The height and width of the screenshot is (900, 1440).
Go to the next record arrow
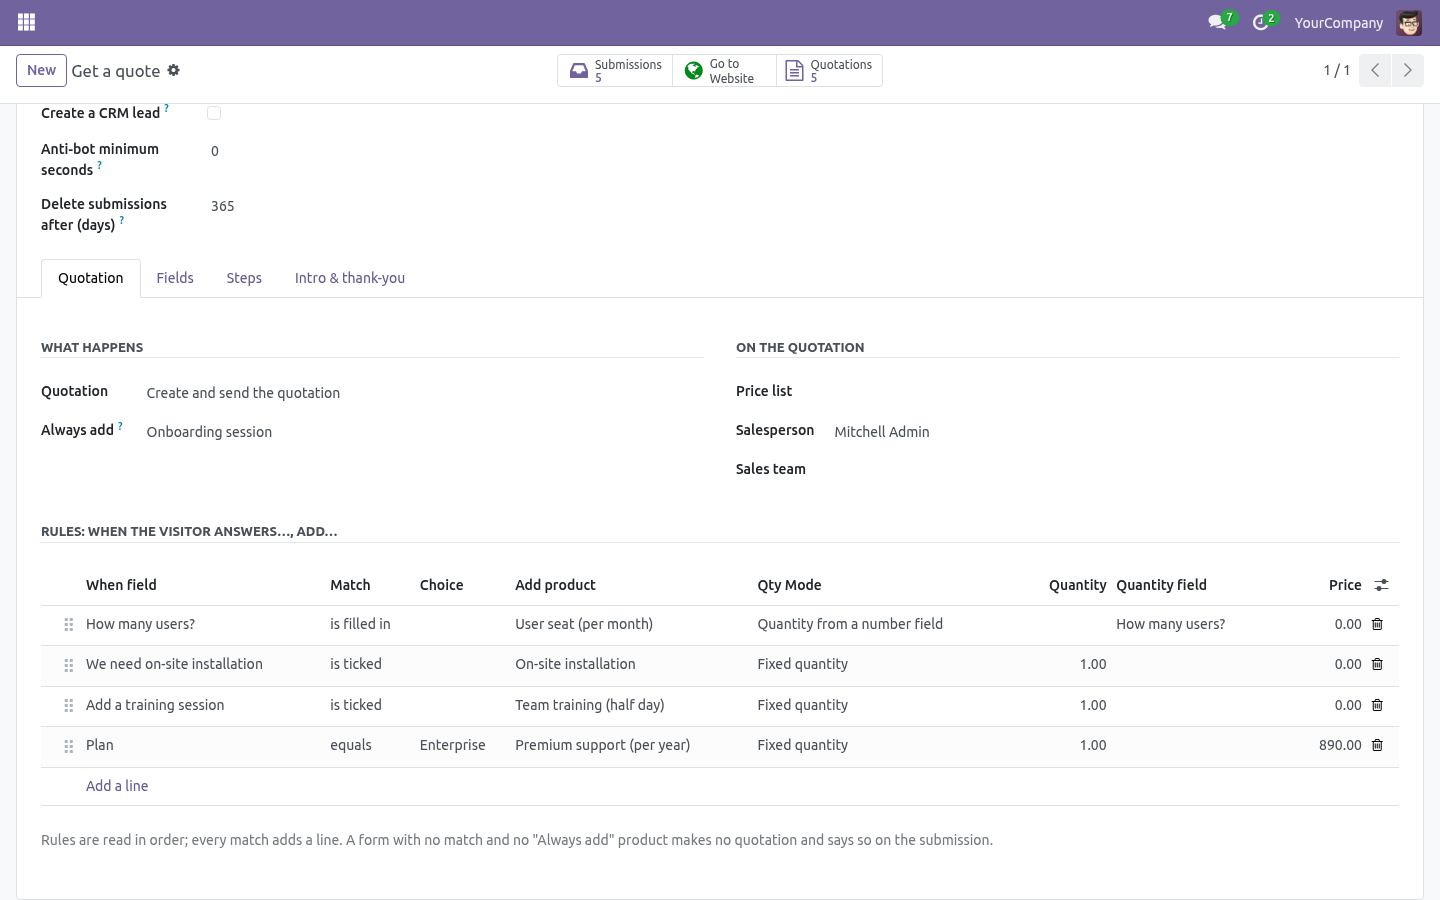(x=1407, y=70)
